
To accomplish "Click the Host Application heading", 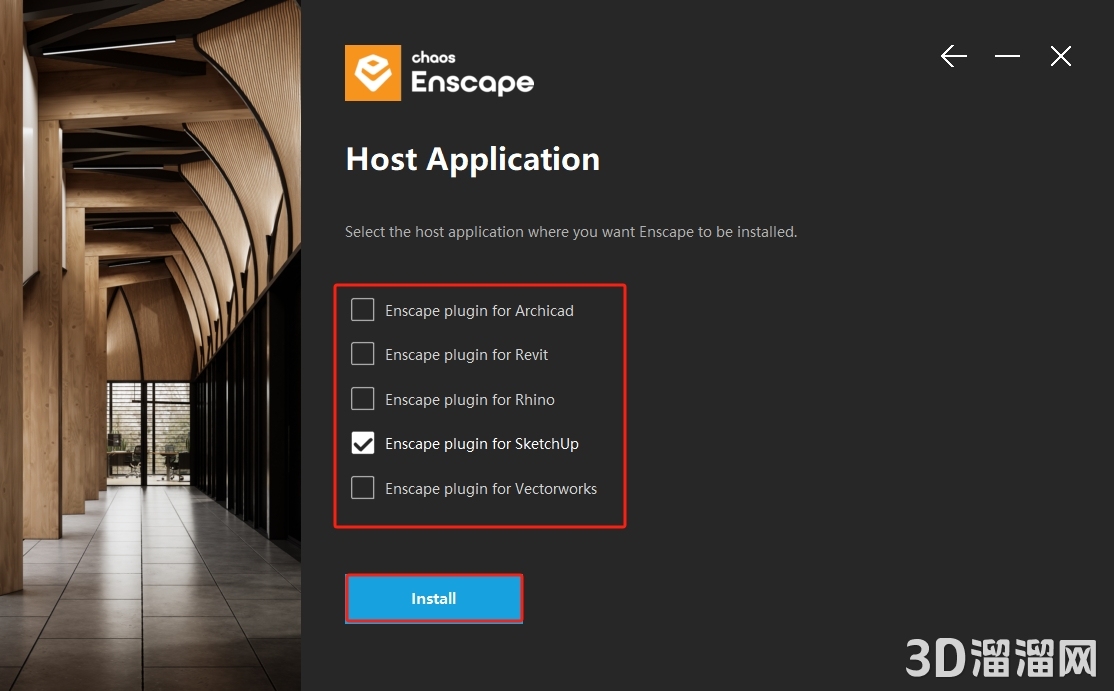I will tap(472, 159).
